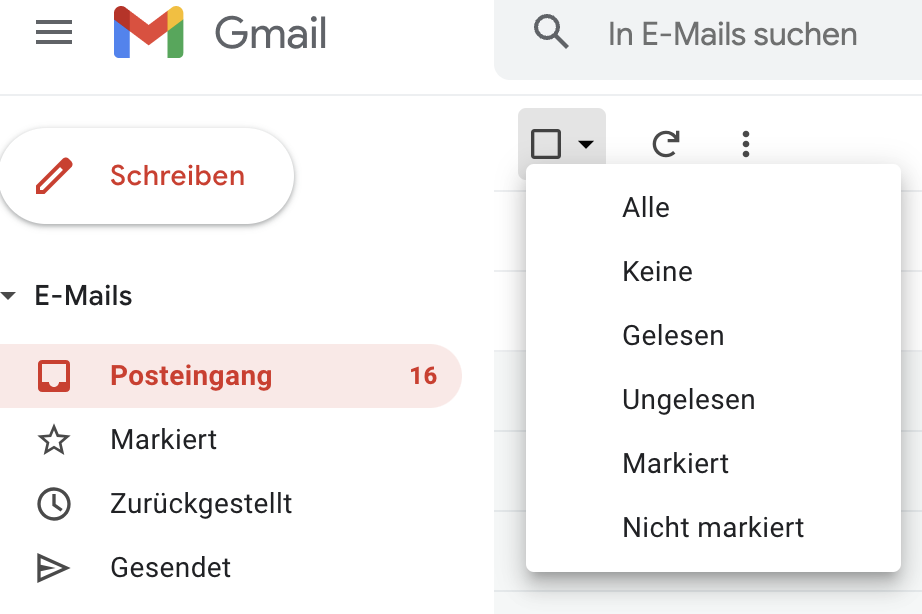Click the Zurückgestellt clock icon

56,504
